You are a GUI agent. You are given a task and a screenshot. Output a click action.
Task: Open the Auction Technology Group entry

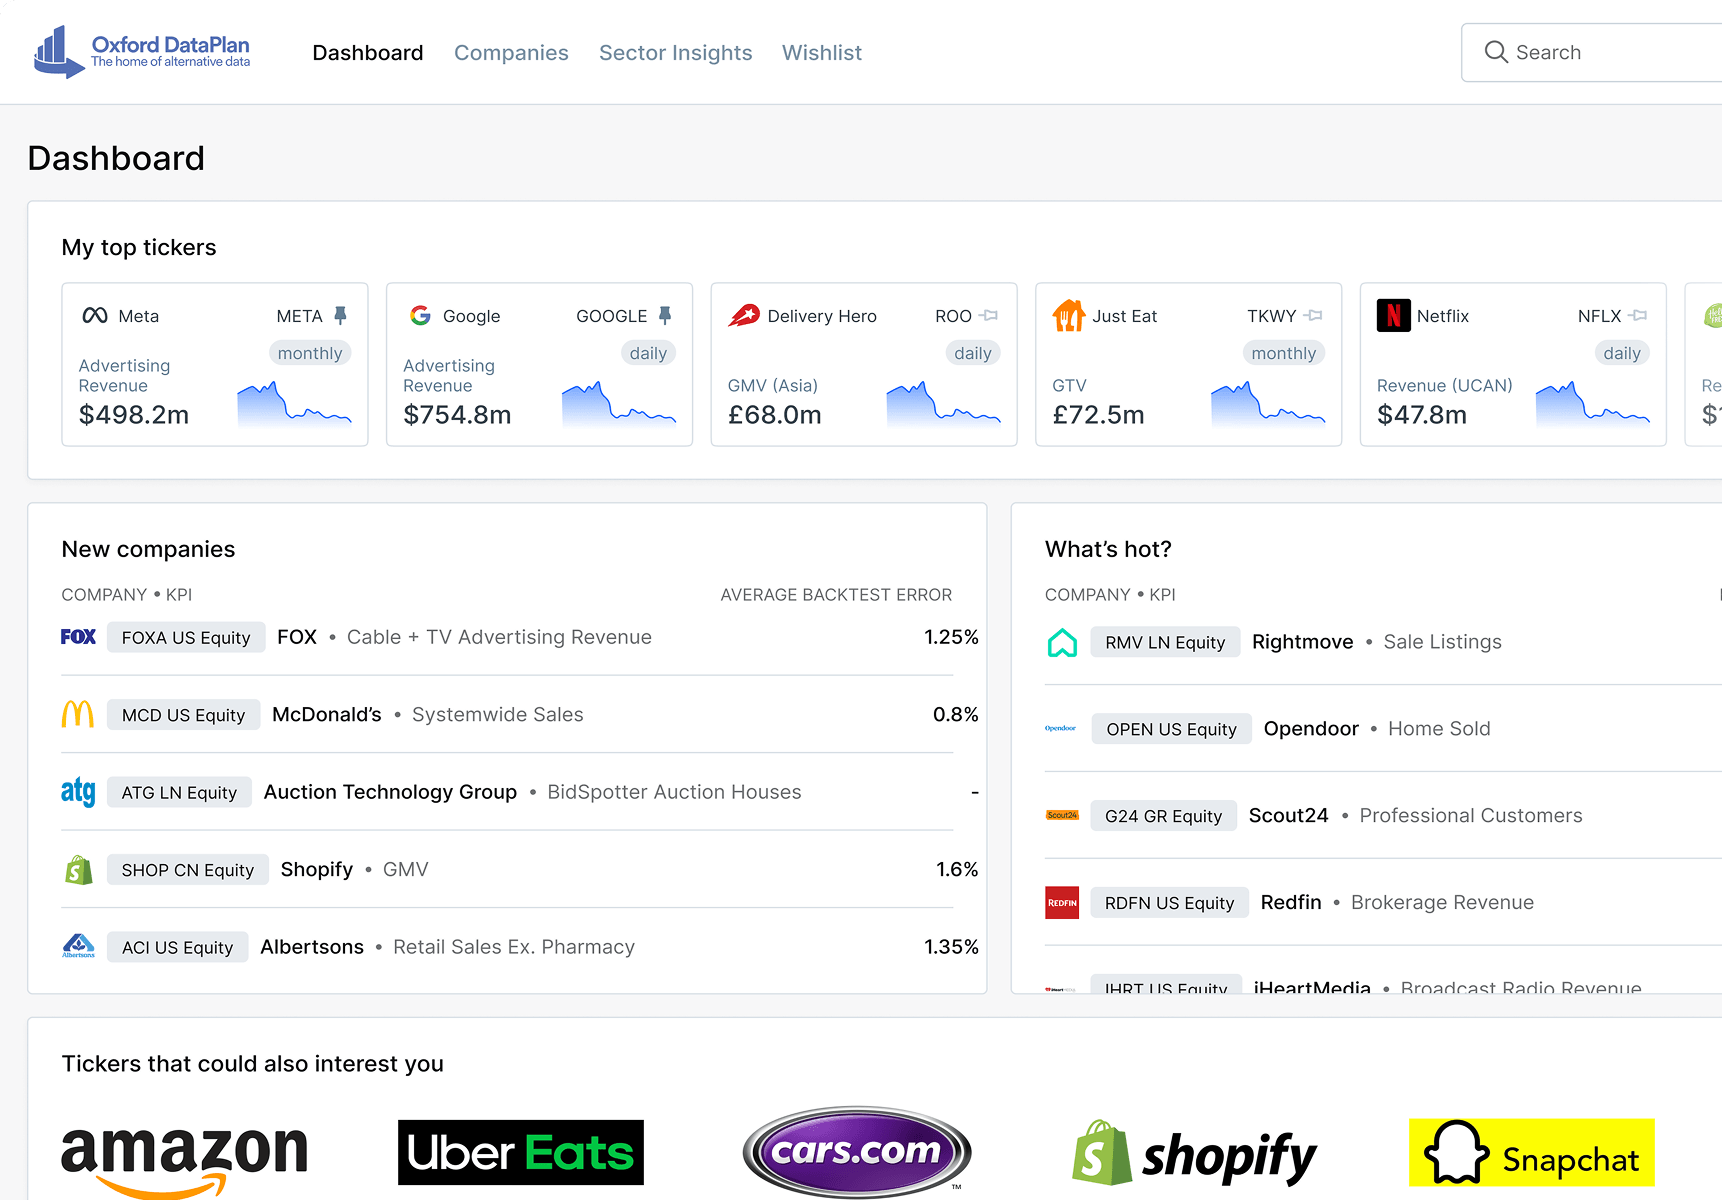(390, 792)
